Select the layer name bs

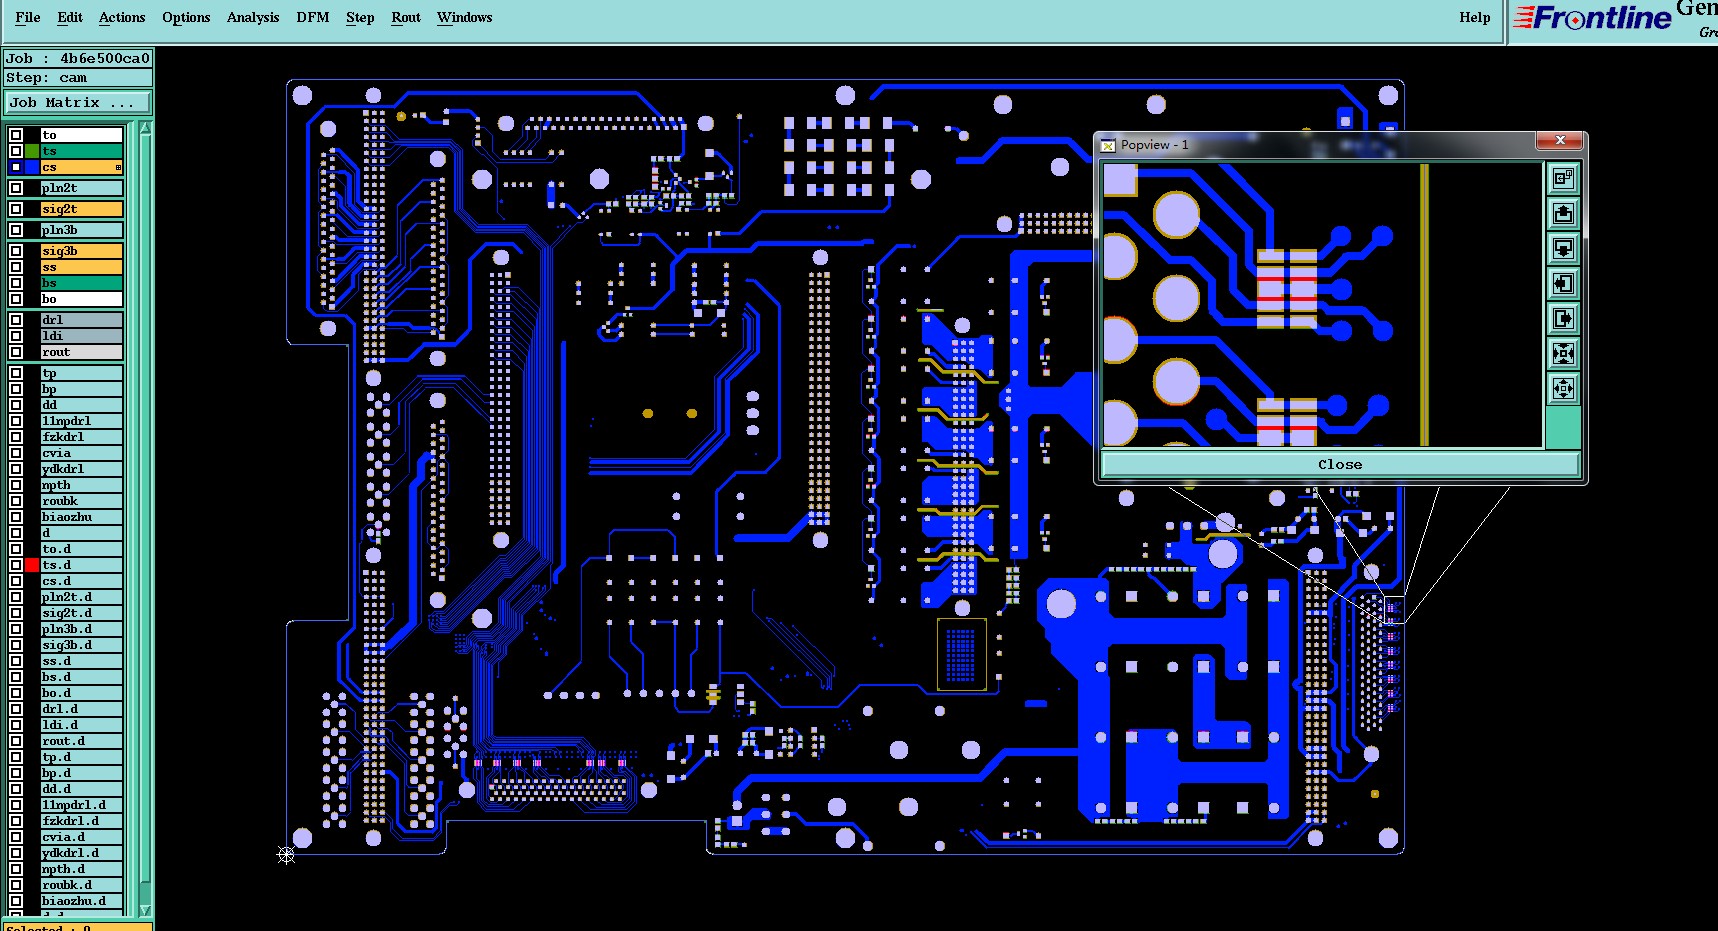coord(82,283)
